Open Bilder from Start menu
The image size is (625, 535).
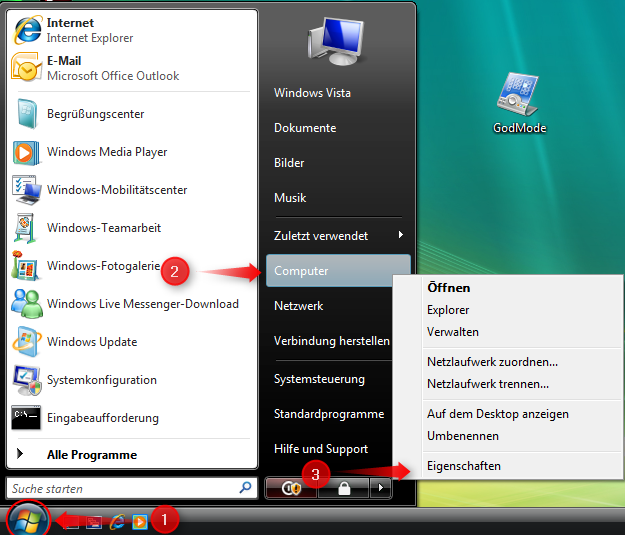click(289, 163)
